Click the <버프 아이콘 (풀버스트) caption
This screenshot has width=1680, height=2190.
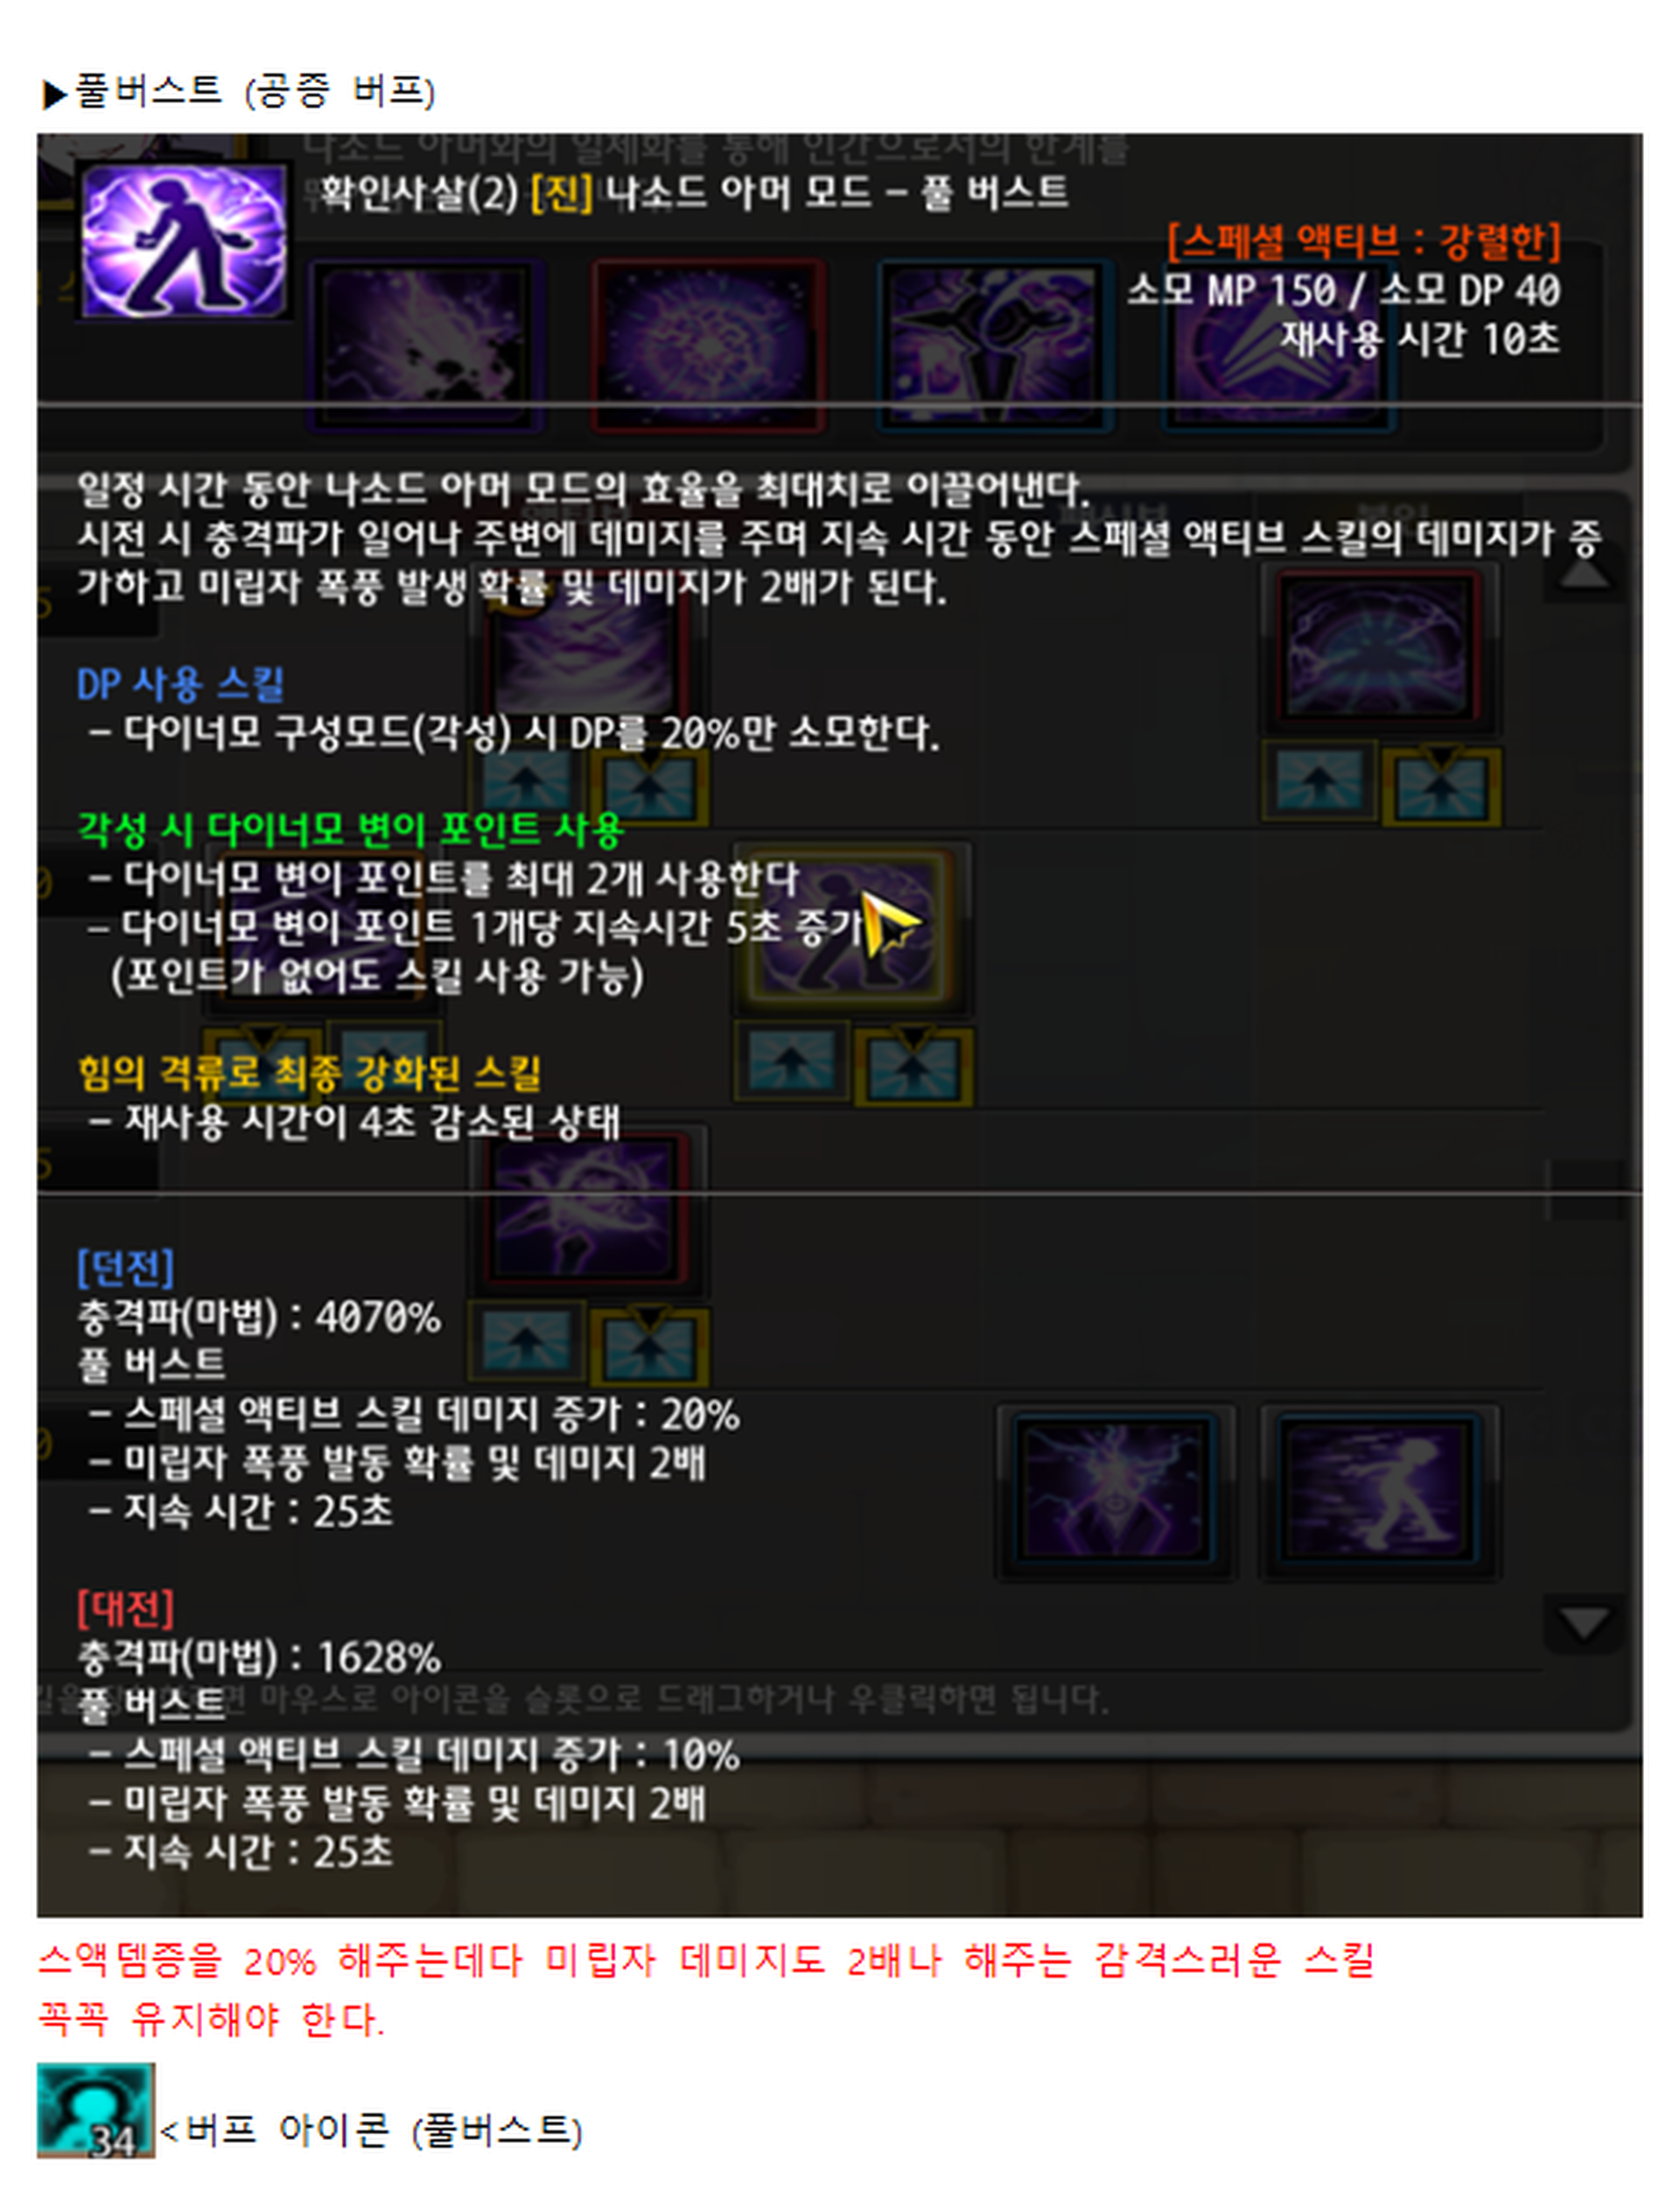tap(371, 2131)
